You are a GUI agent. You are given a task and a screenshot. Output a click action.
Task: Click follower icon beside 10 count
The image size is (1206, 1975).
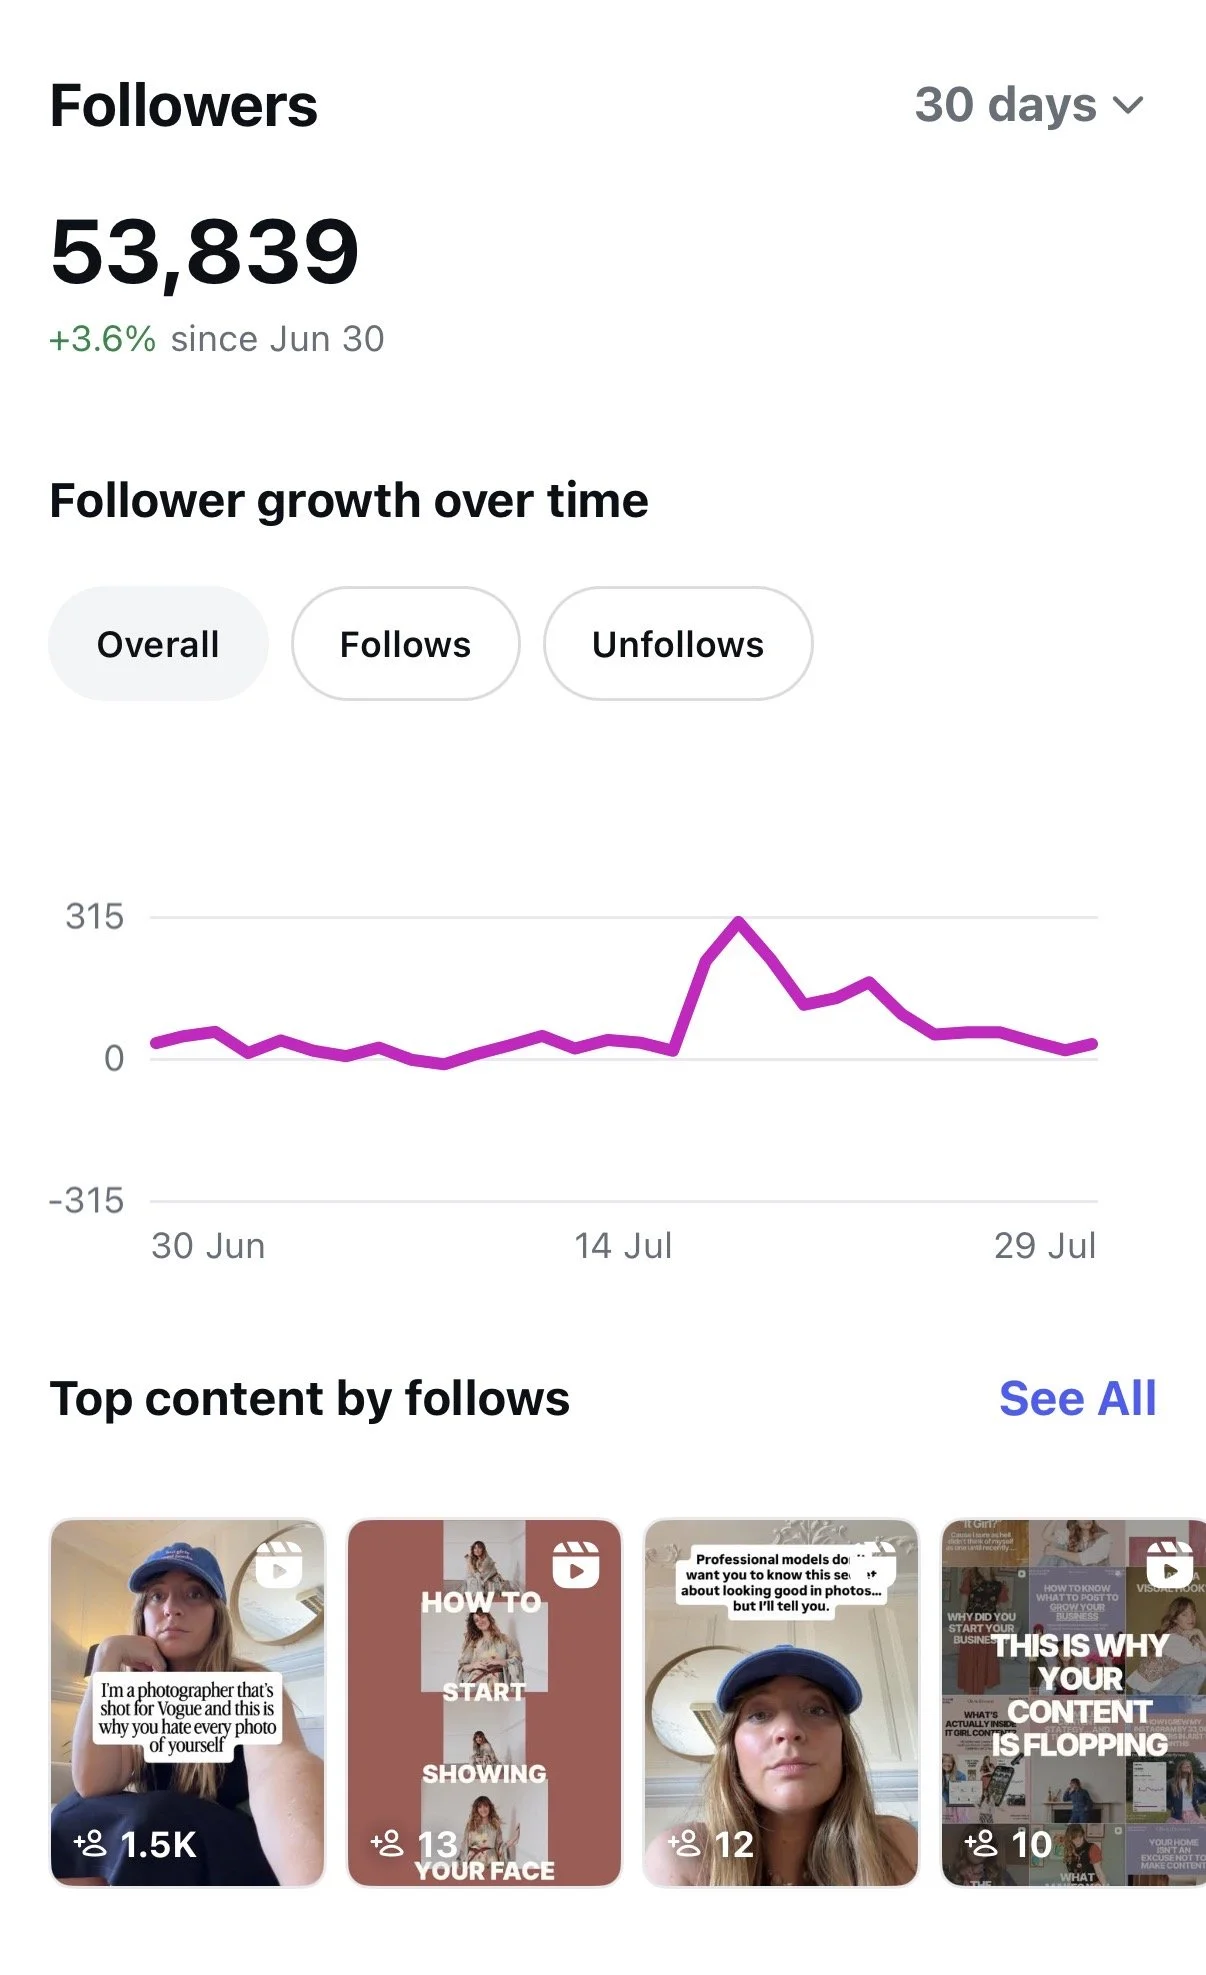click(981, 1842)
